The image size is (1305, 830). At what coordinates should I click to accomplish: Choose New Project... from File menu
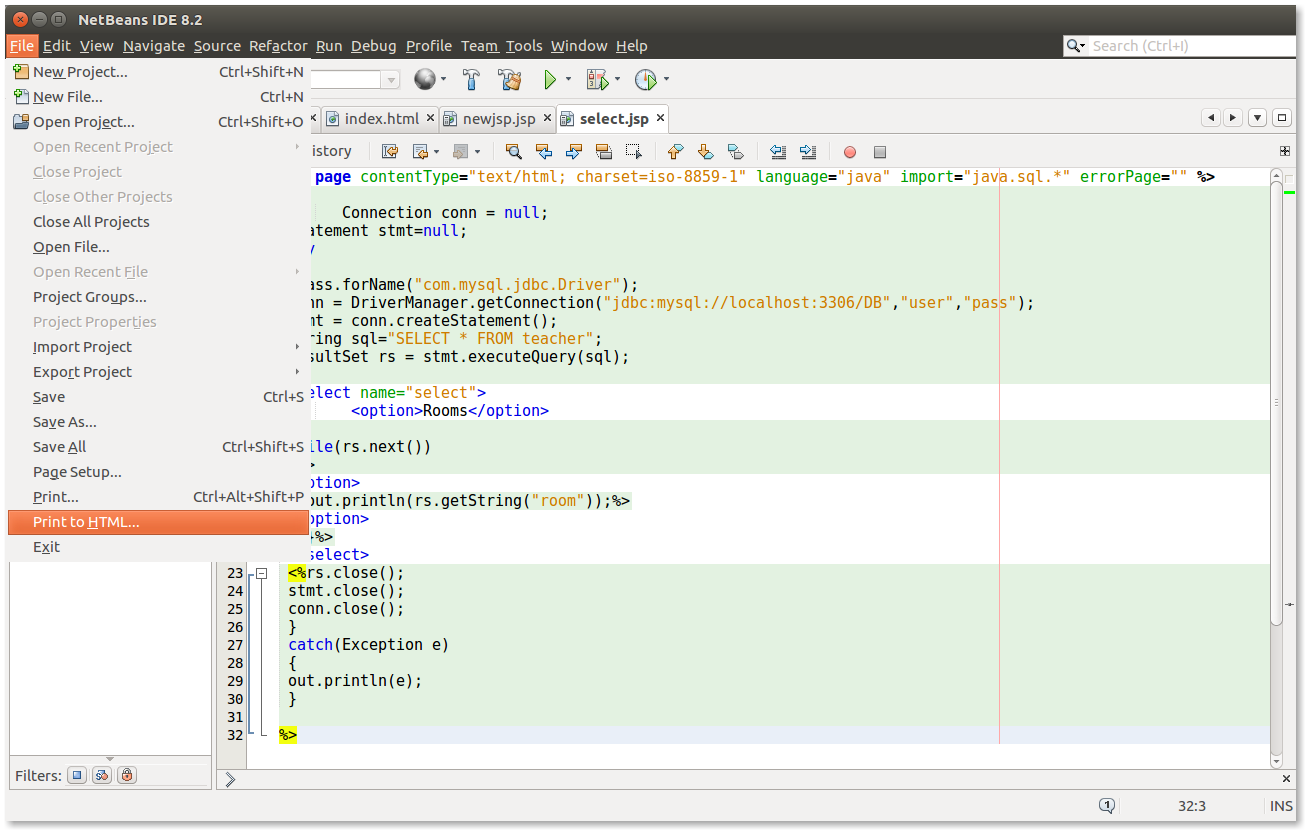(158, 72)
